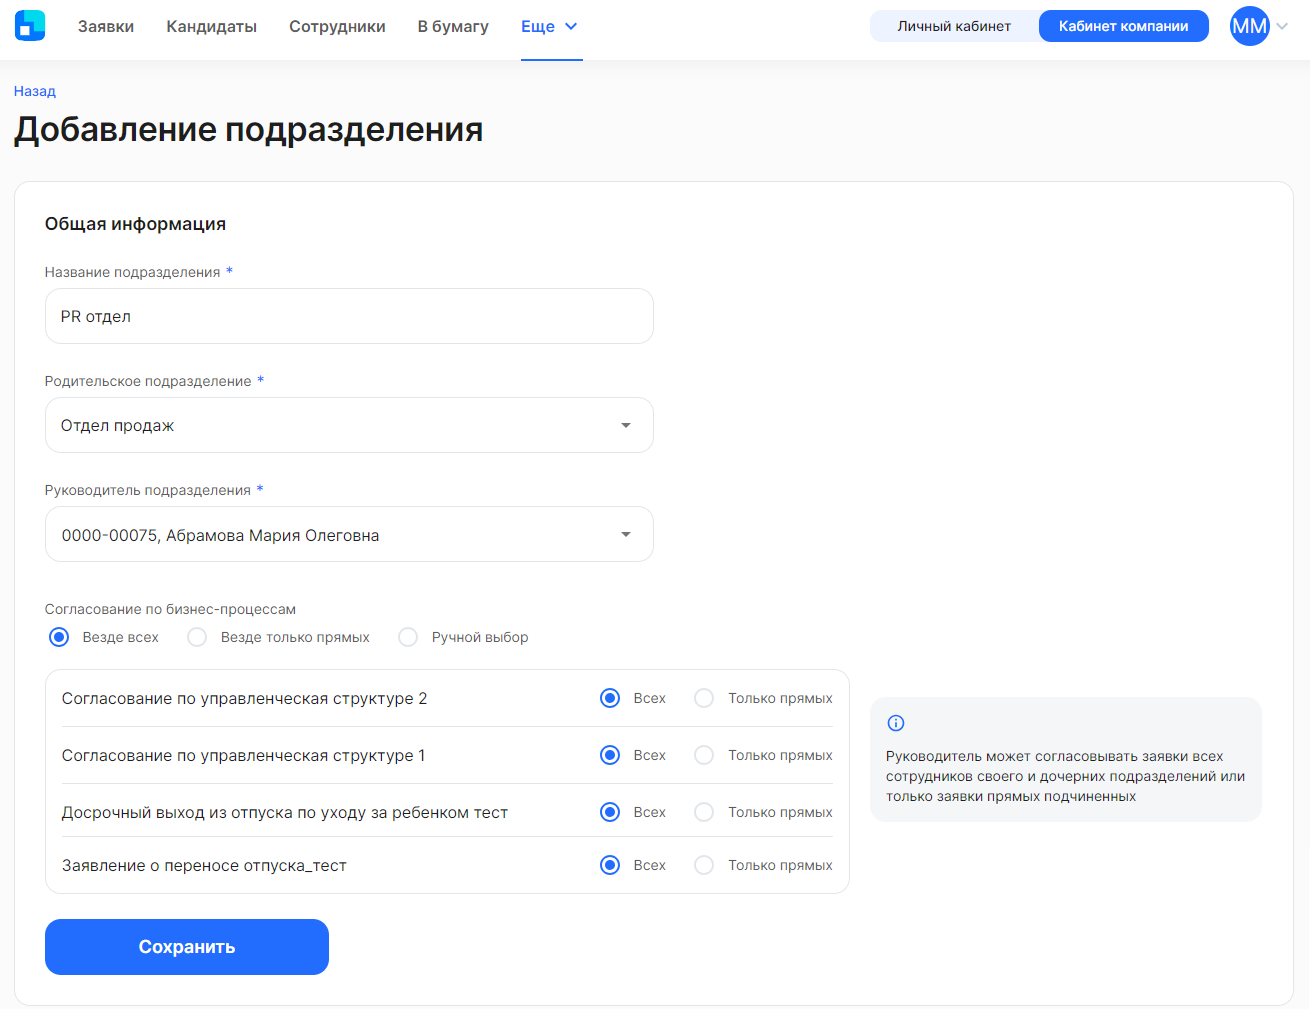This screenshot has width=1310, height=1009.
Task: Select Всех for Заявление о переносе отпуска_тест
Action: click(x=610, y=865)
